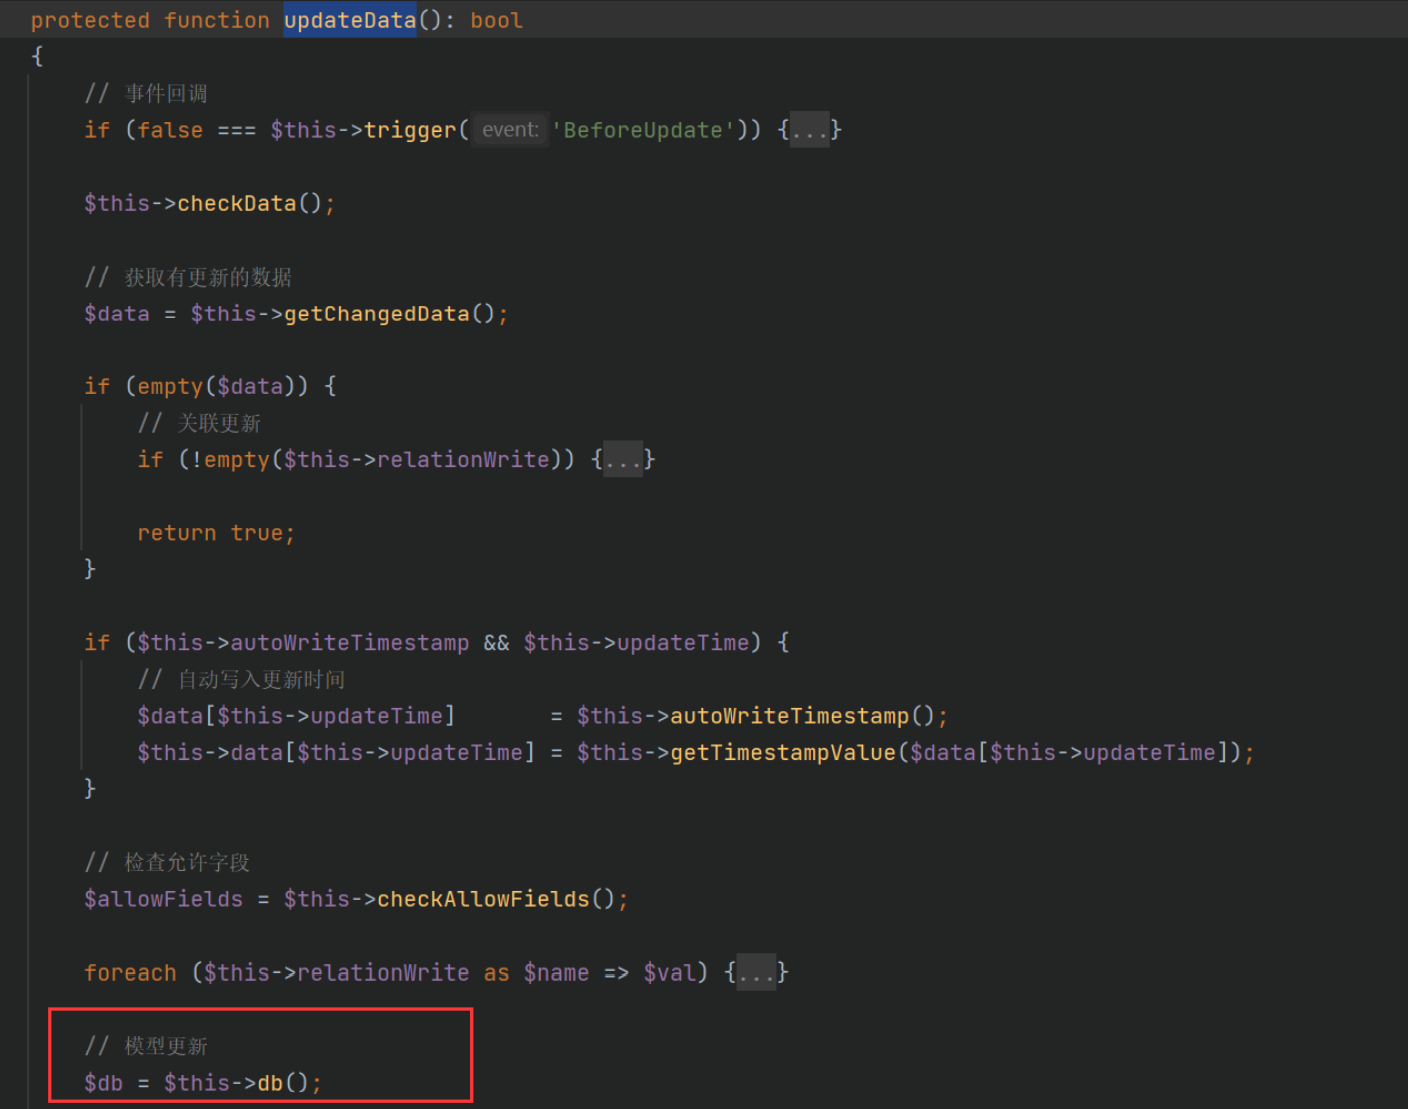The height and width of the screenshot is (1109, 1408).
Task: Click the comment '// 自动写入更新时间'
Action: [x=241, y=680]
